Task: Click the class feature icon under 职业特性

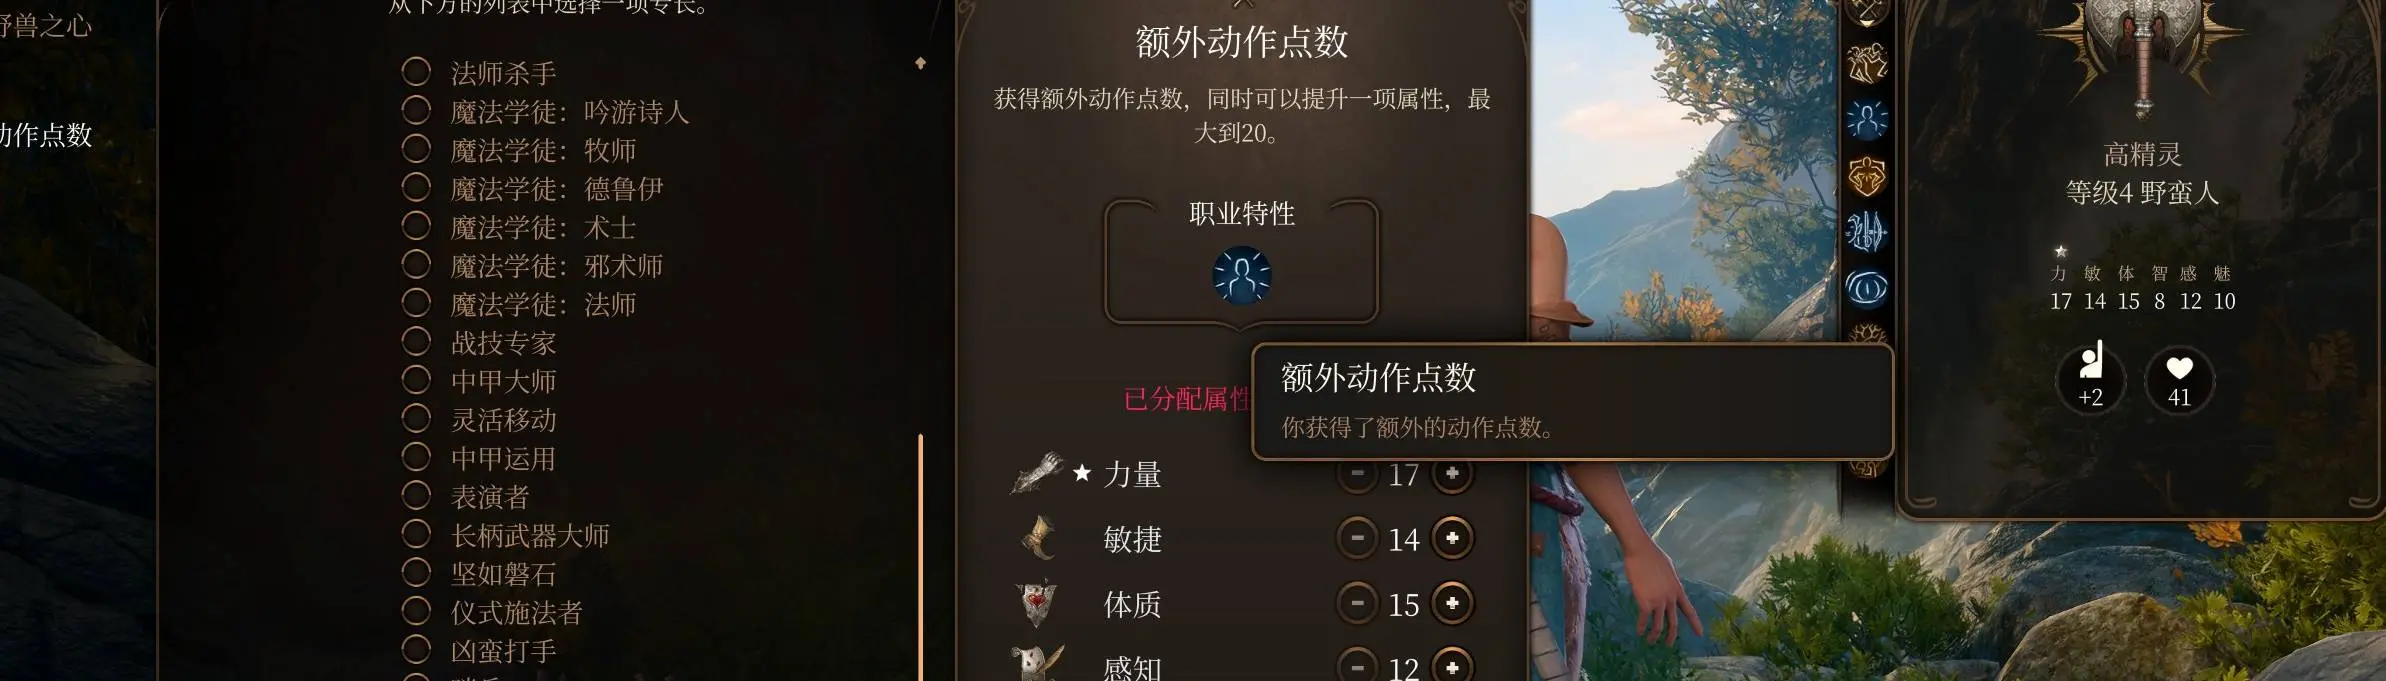Action: tap(1241, 276)
